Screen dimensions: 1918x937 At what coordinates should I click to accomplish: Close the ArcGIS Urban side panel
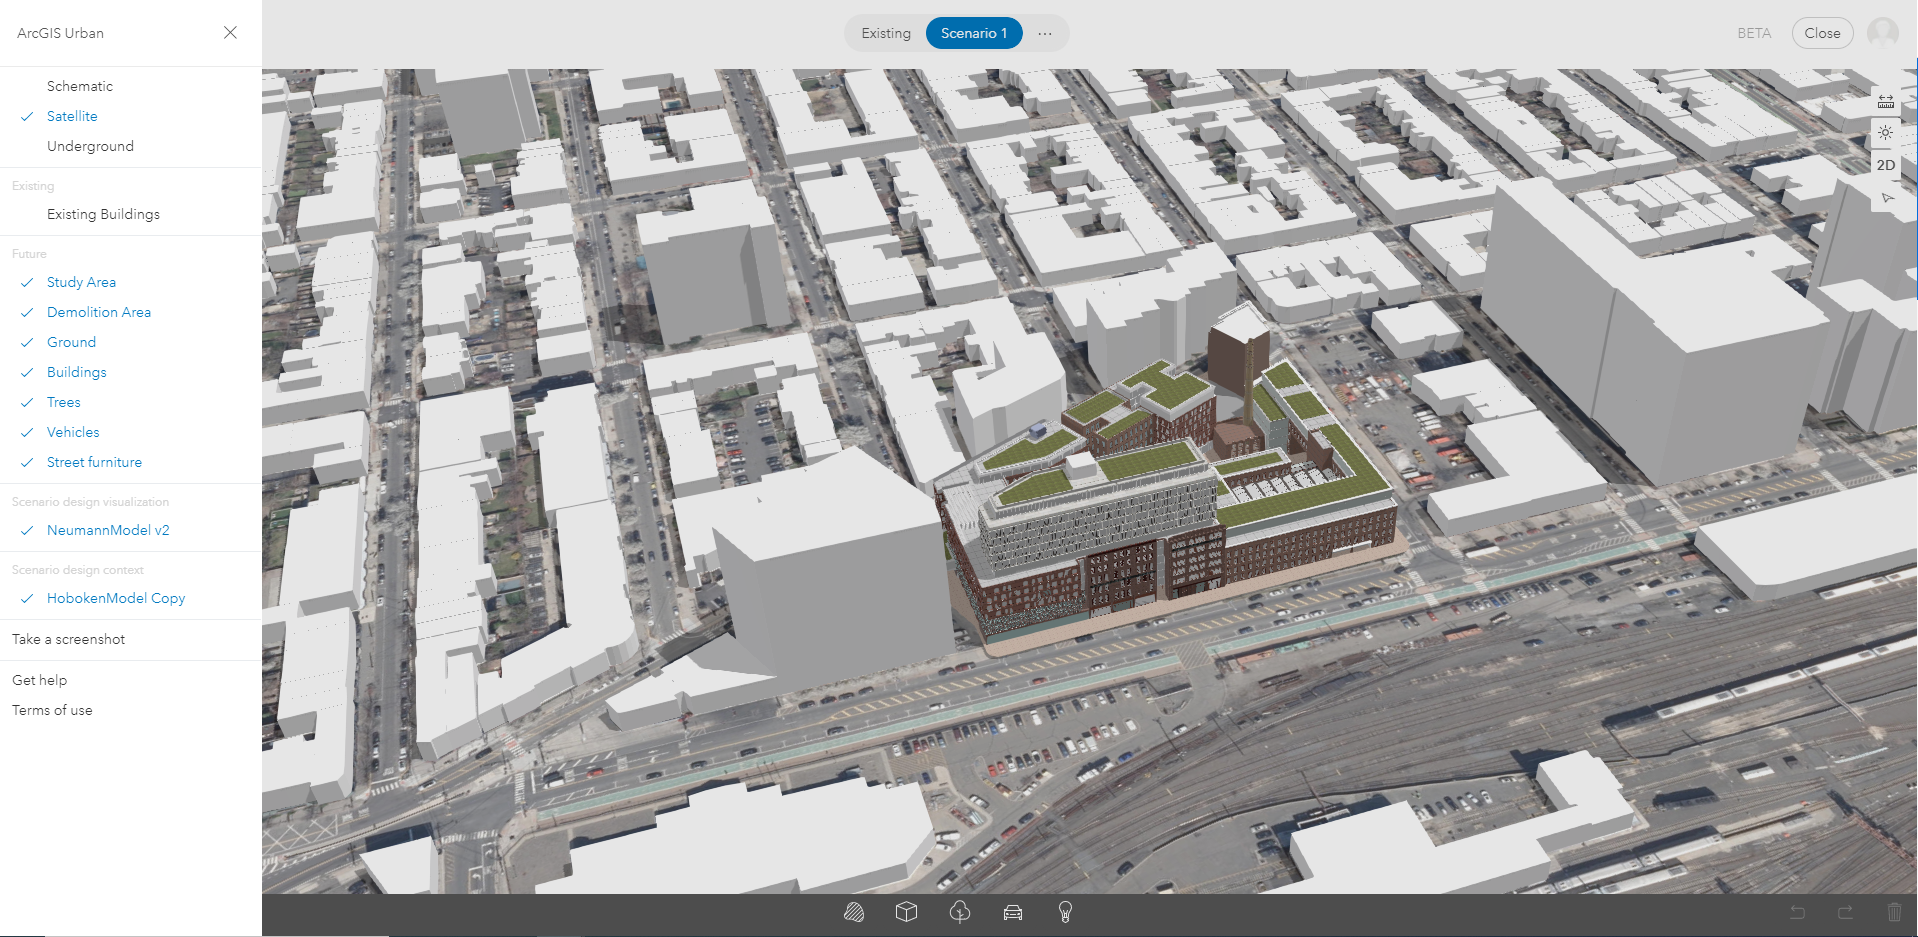point(230,33)
